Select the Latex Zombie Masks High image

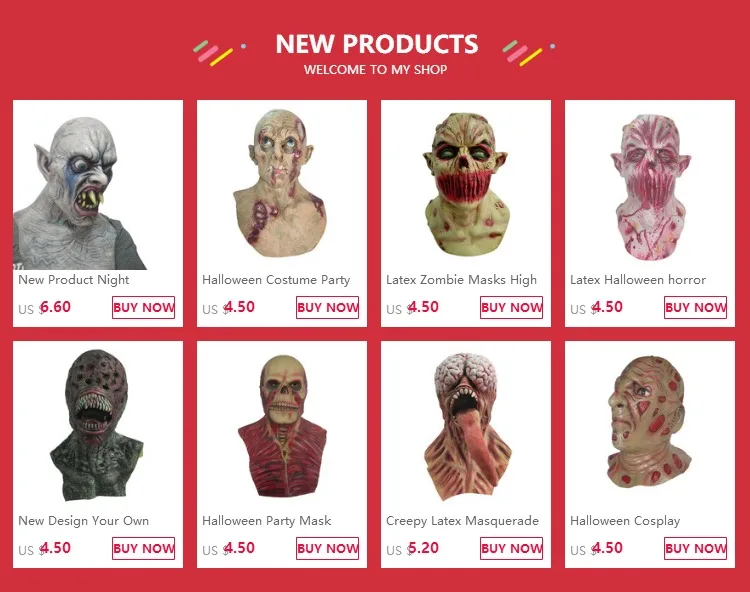pyautogui.click(x=466, y=185)
